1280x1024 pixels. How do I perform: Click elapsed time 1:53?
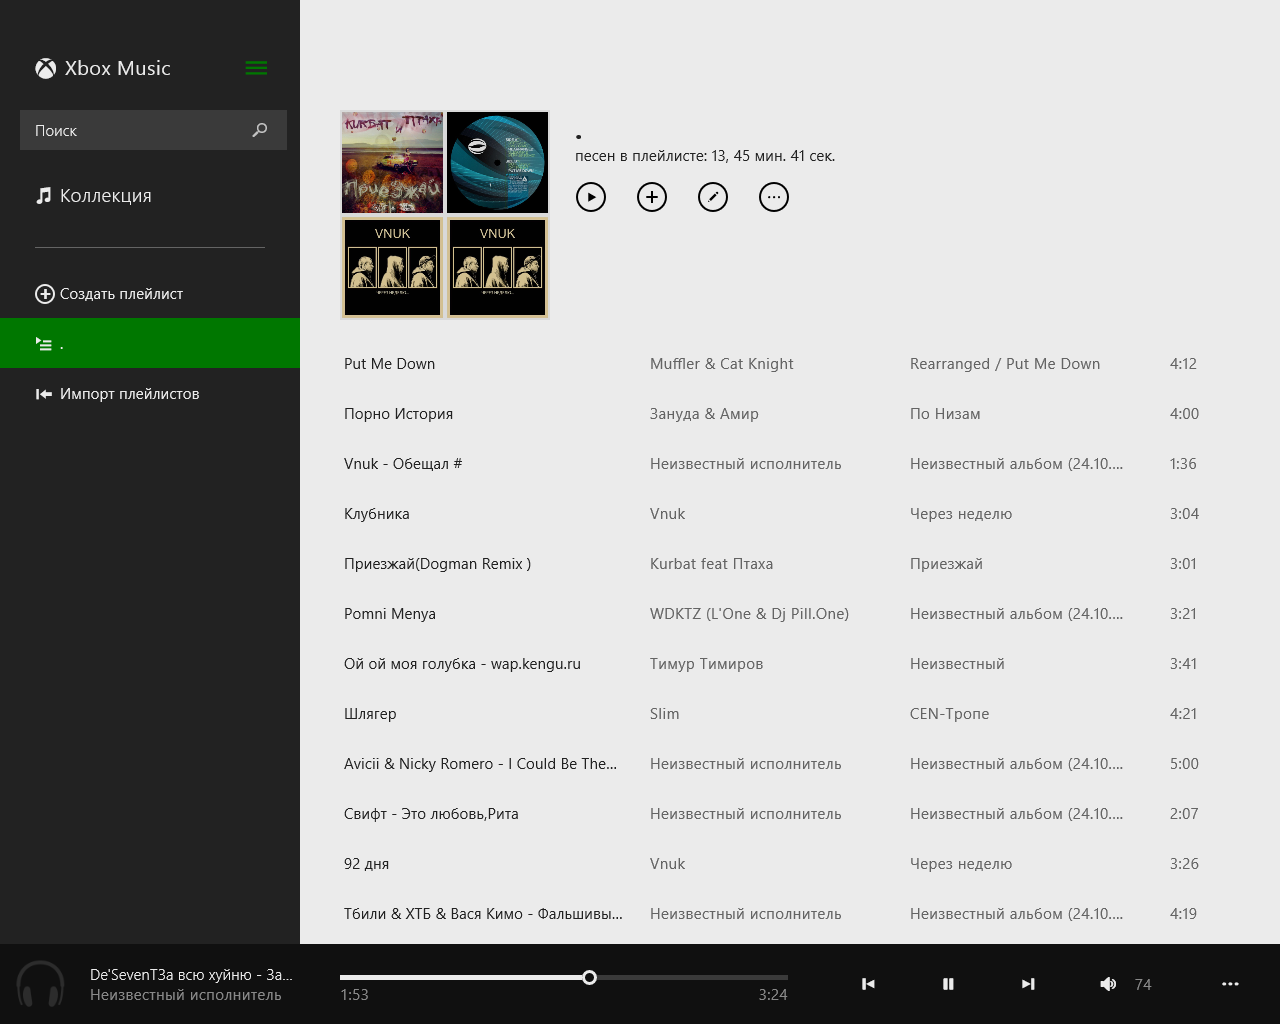(354, 995)
